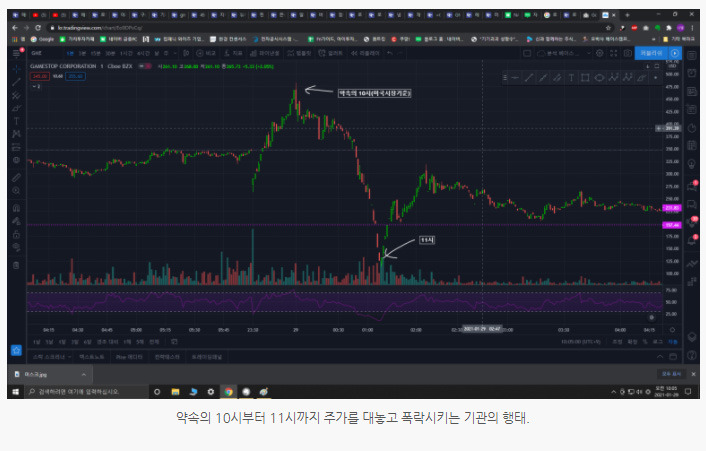Open the help question mark icon
Image resolution: width=706 pixels, height=451 pixels.
(x=692, y=356)
